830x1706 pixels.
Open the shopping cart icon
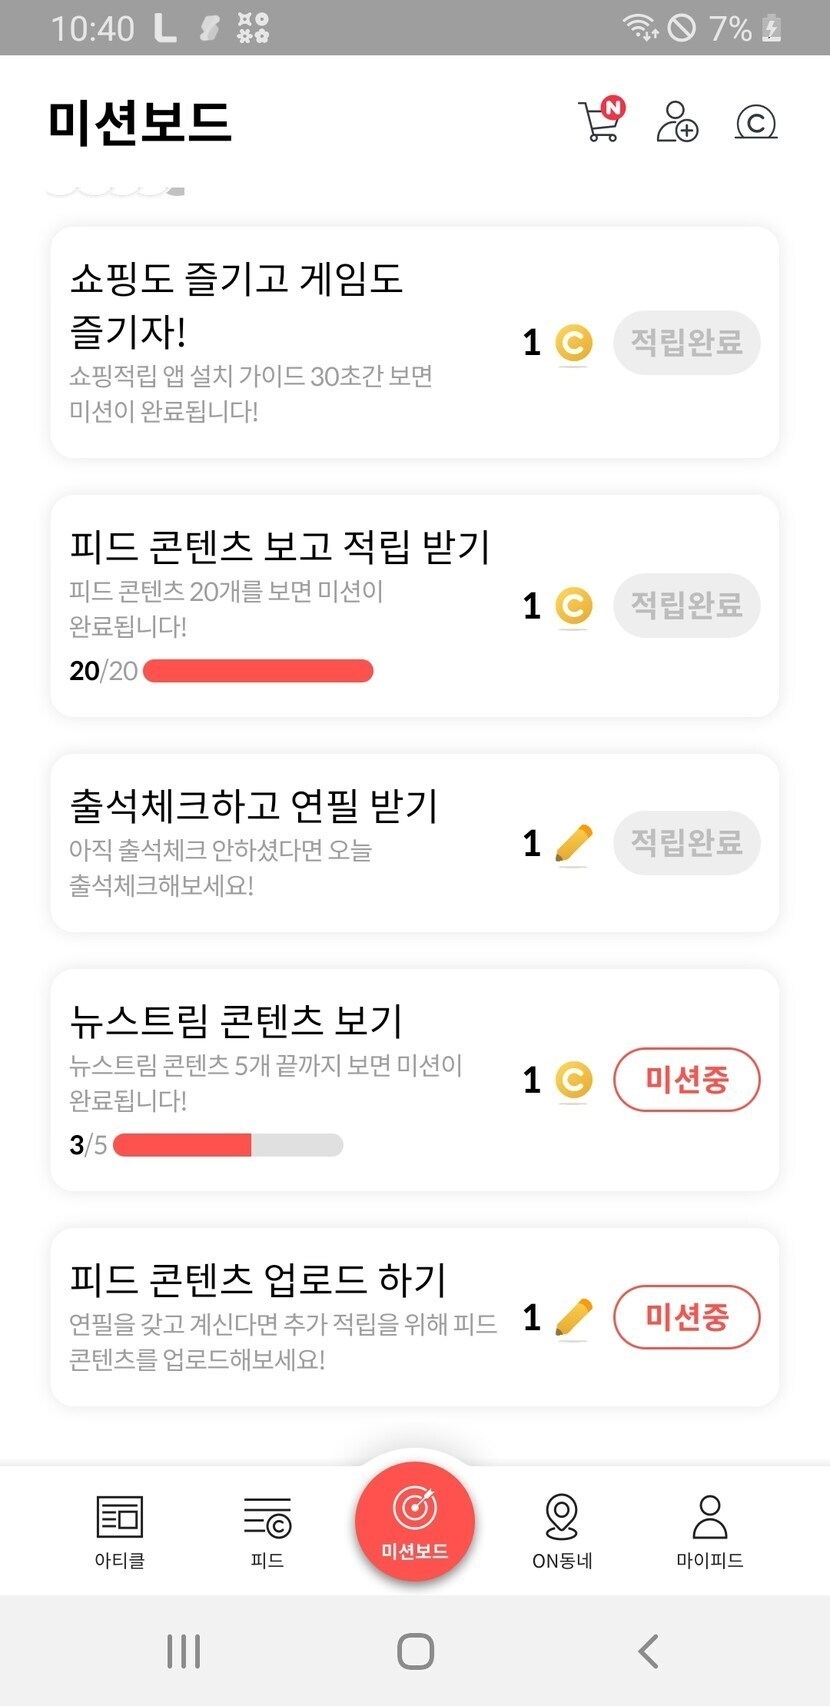tap(600, 122)
